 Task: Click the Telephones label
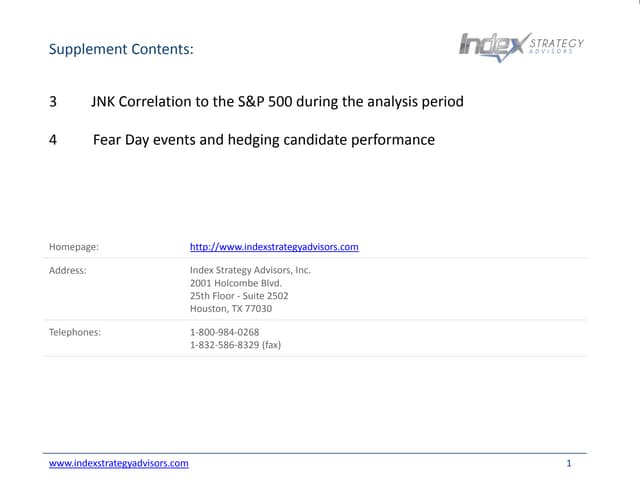(x=75, y=332)
